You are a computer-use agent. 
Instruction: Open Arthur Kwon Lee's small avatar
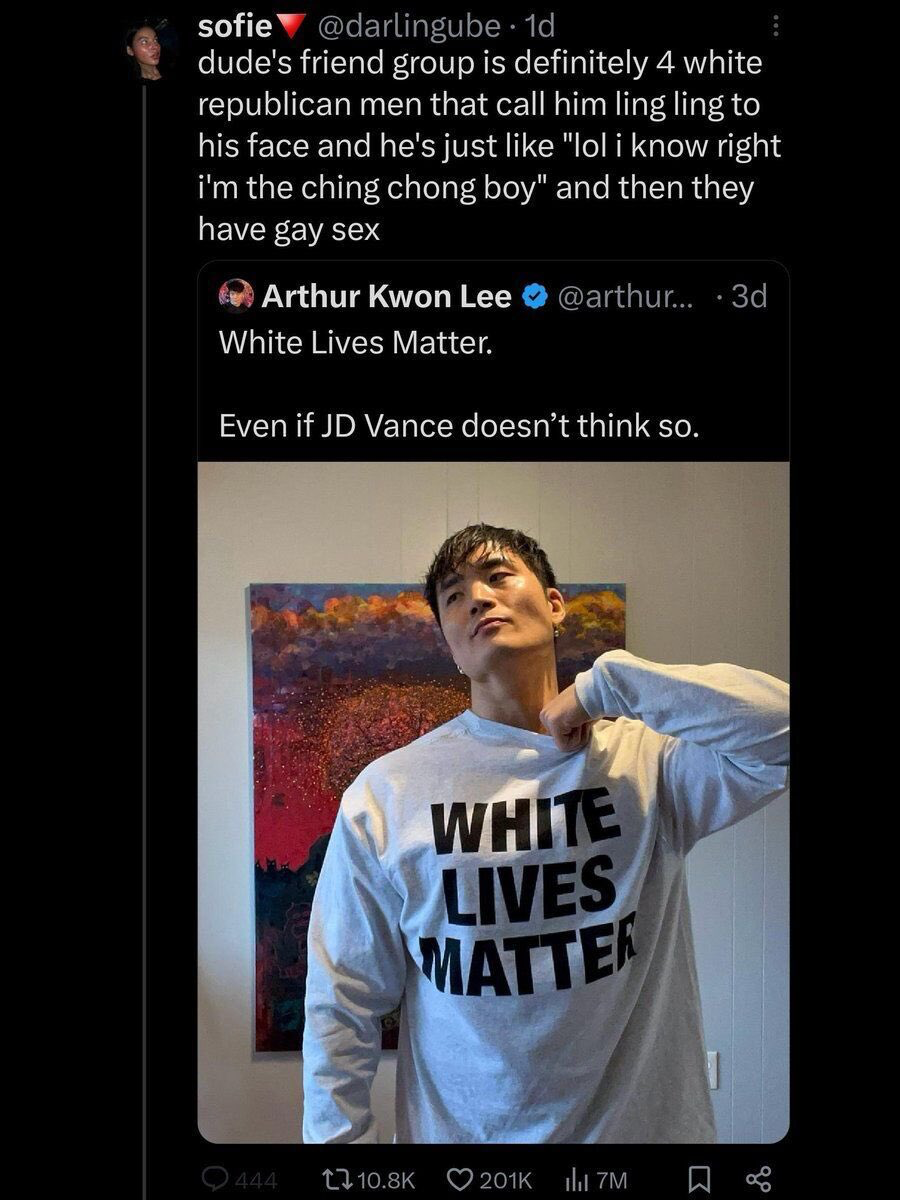[x=236, y=296]
